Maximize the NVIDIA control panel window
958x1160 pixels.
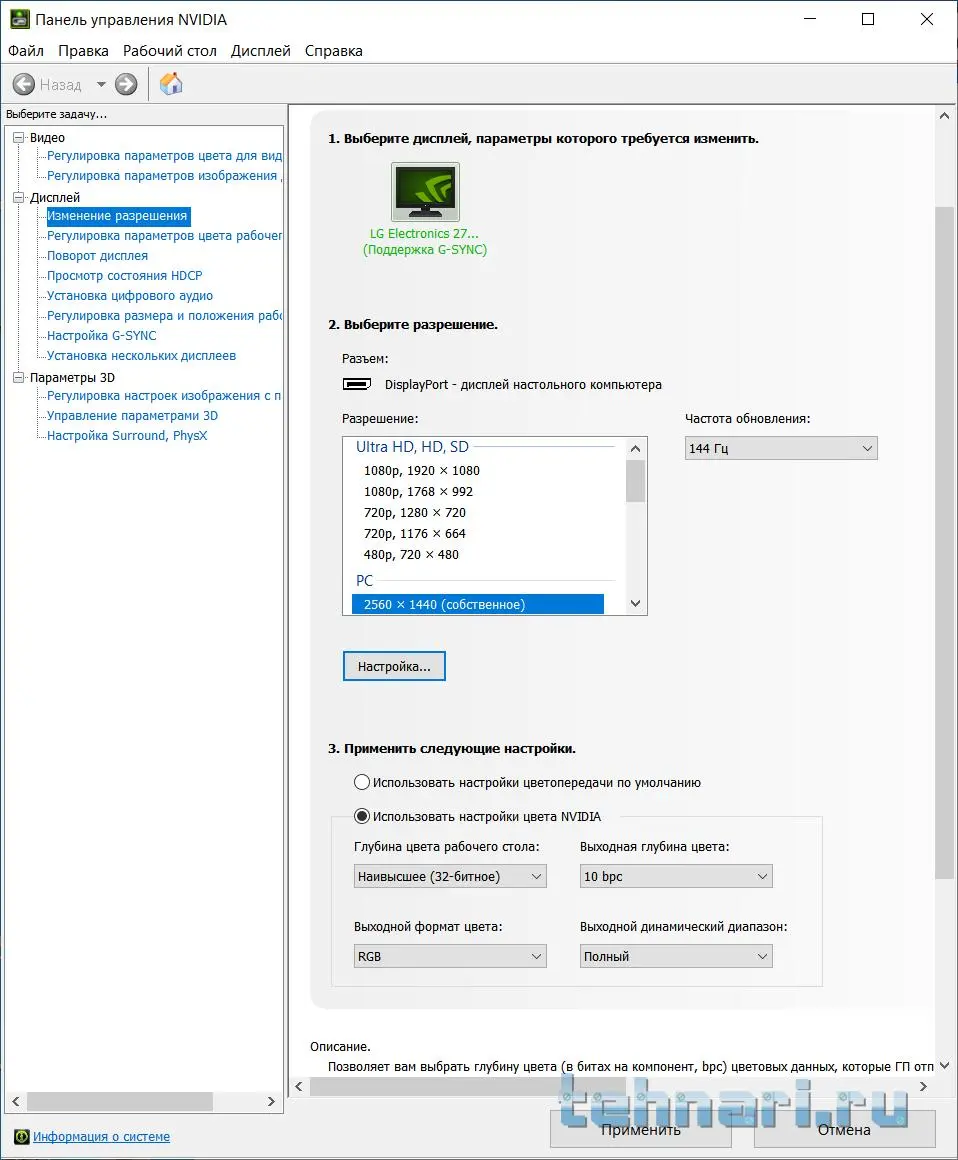coord(868,19)
